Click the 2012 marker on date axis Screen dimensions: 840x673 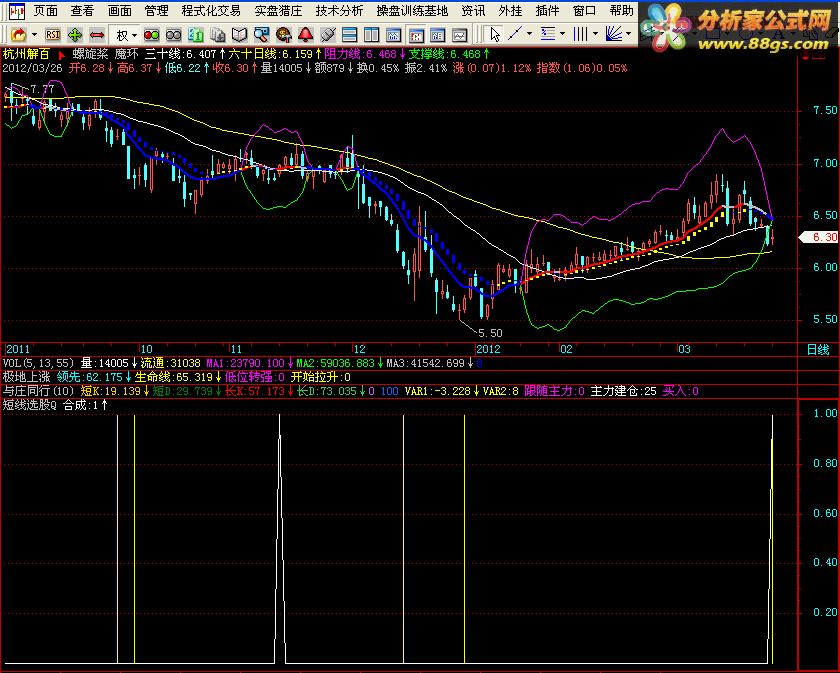[489, 349]
